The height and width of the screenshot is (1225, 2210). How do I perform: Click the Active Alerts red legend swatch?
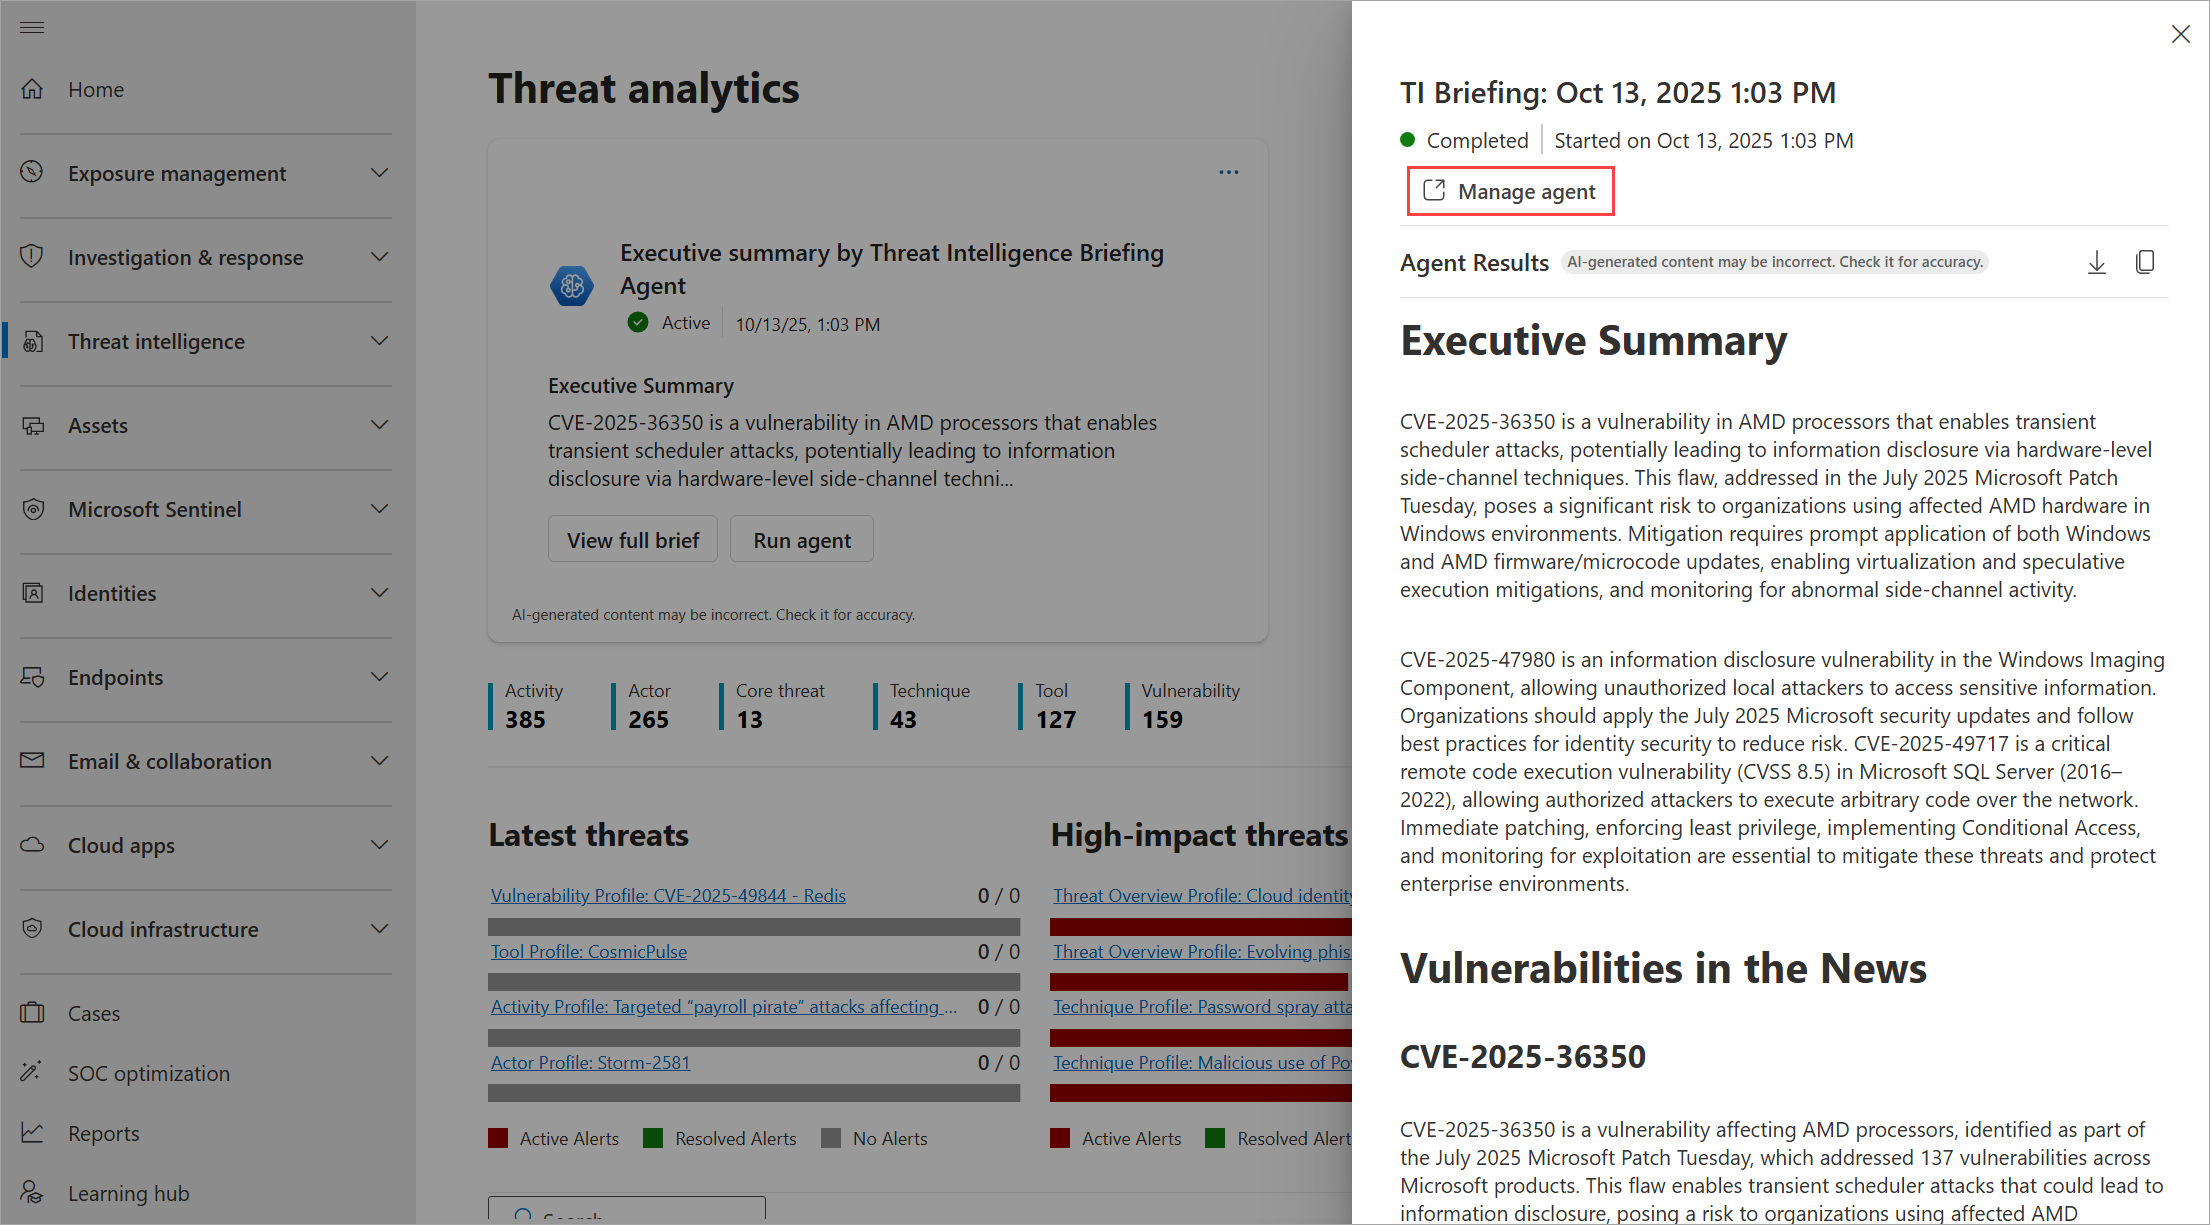(x=498, y=1138)
